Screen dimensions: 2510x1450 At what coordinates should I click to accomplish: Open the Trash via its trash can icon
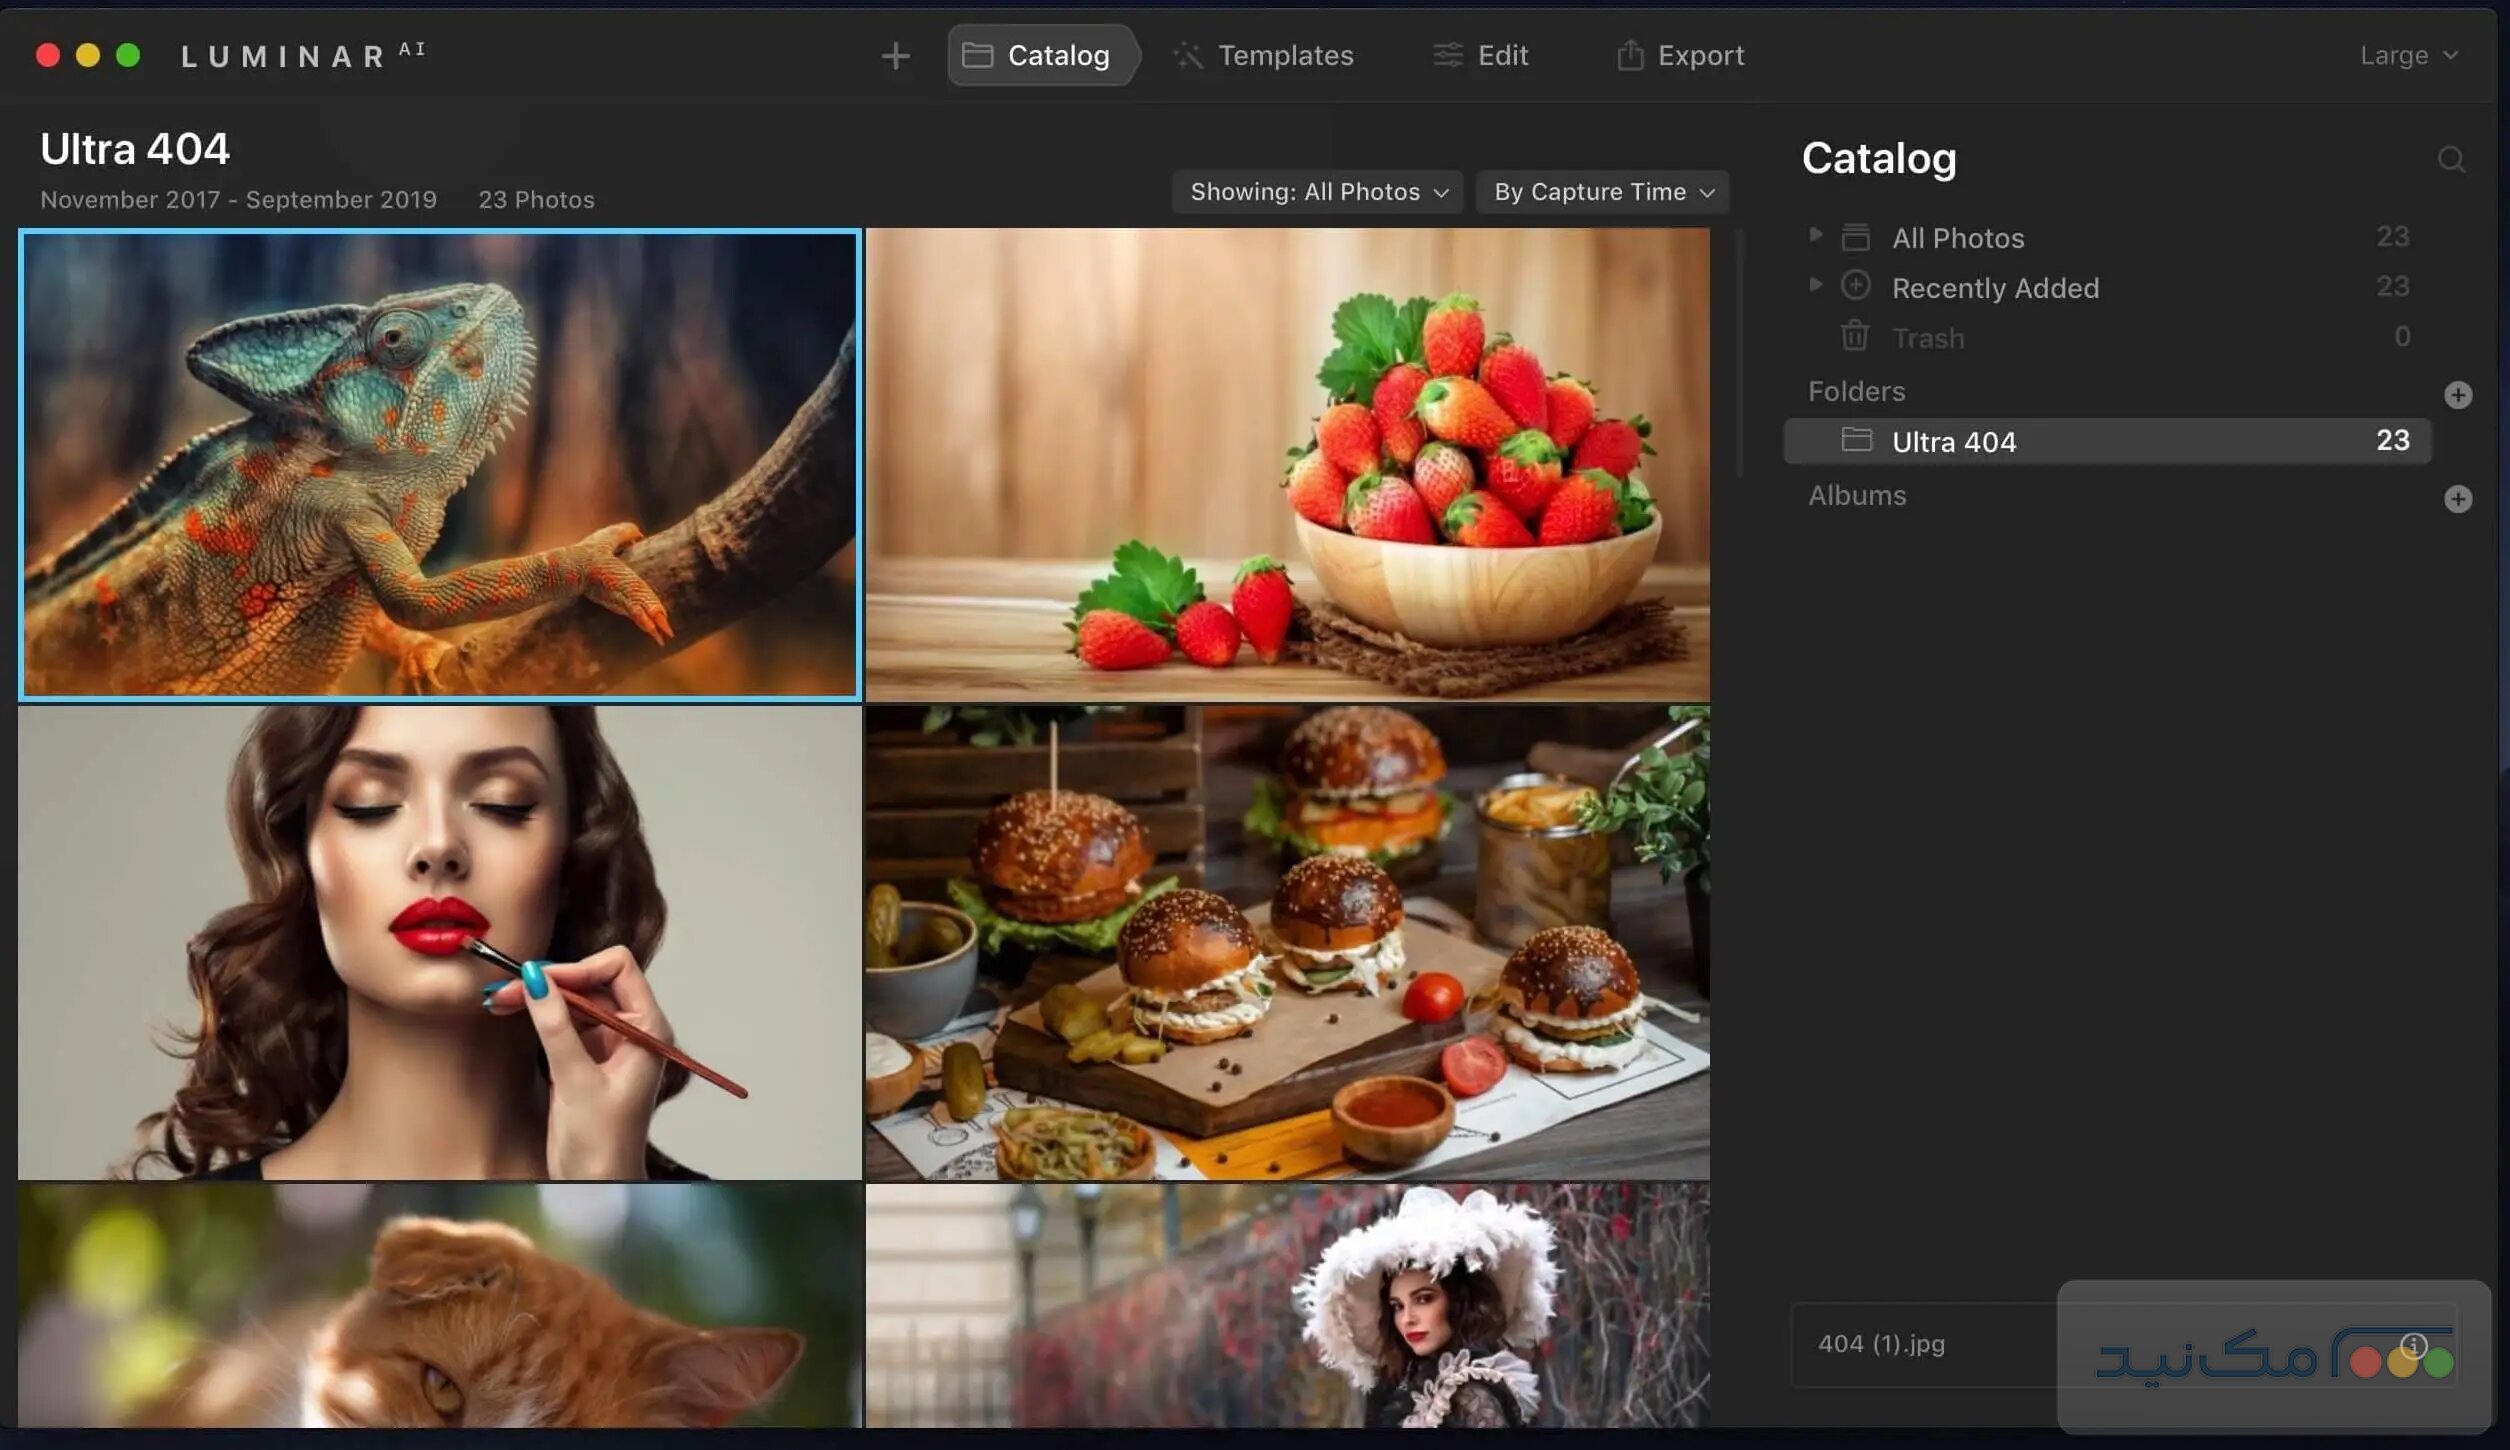[x=1855, y=337]
